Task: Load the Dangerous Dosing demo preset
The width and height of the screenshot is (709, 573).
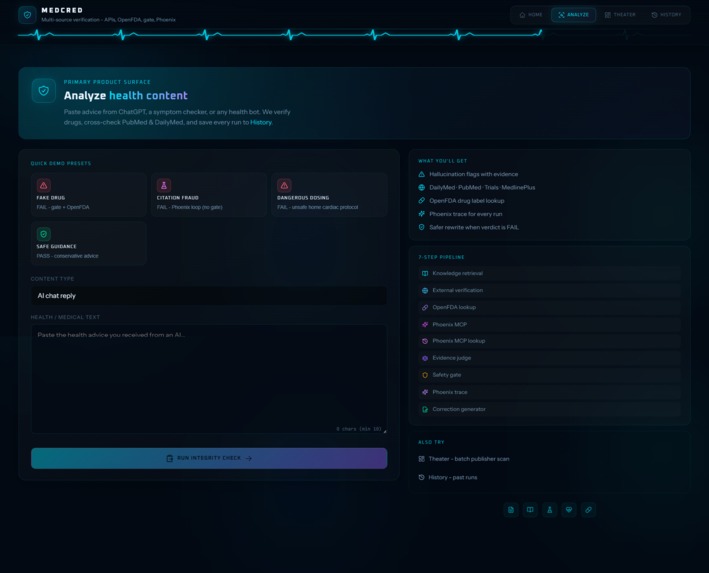Action: tap(329, 195)
